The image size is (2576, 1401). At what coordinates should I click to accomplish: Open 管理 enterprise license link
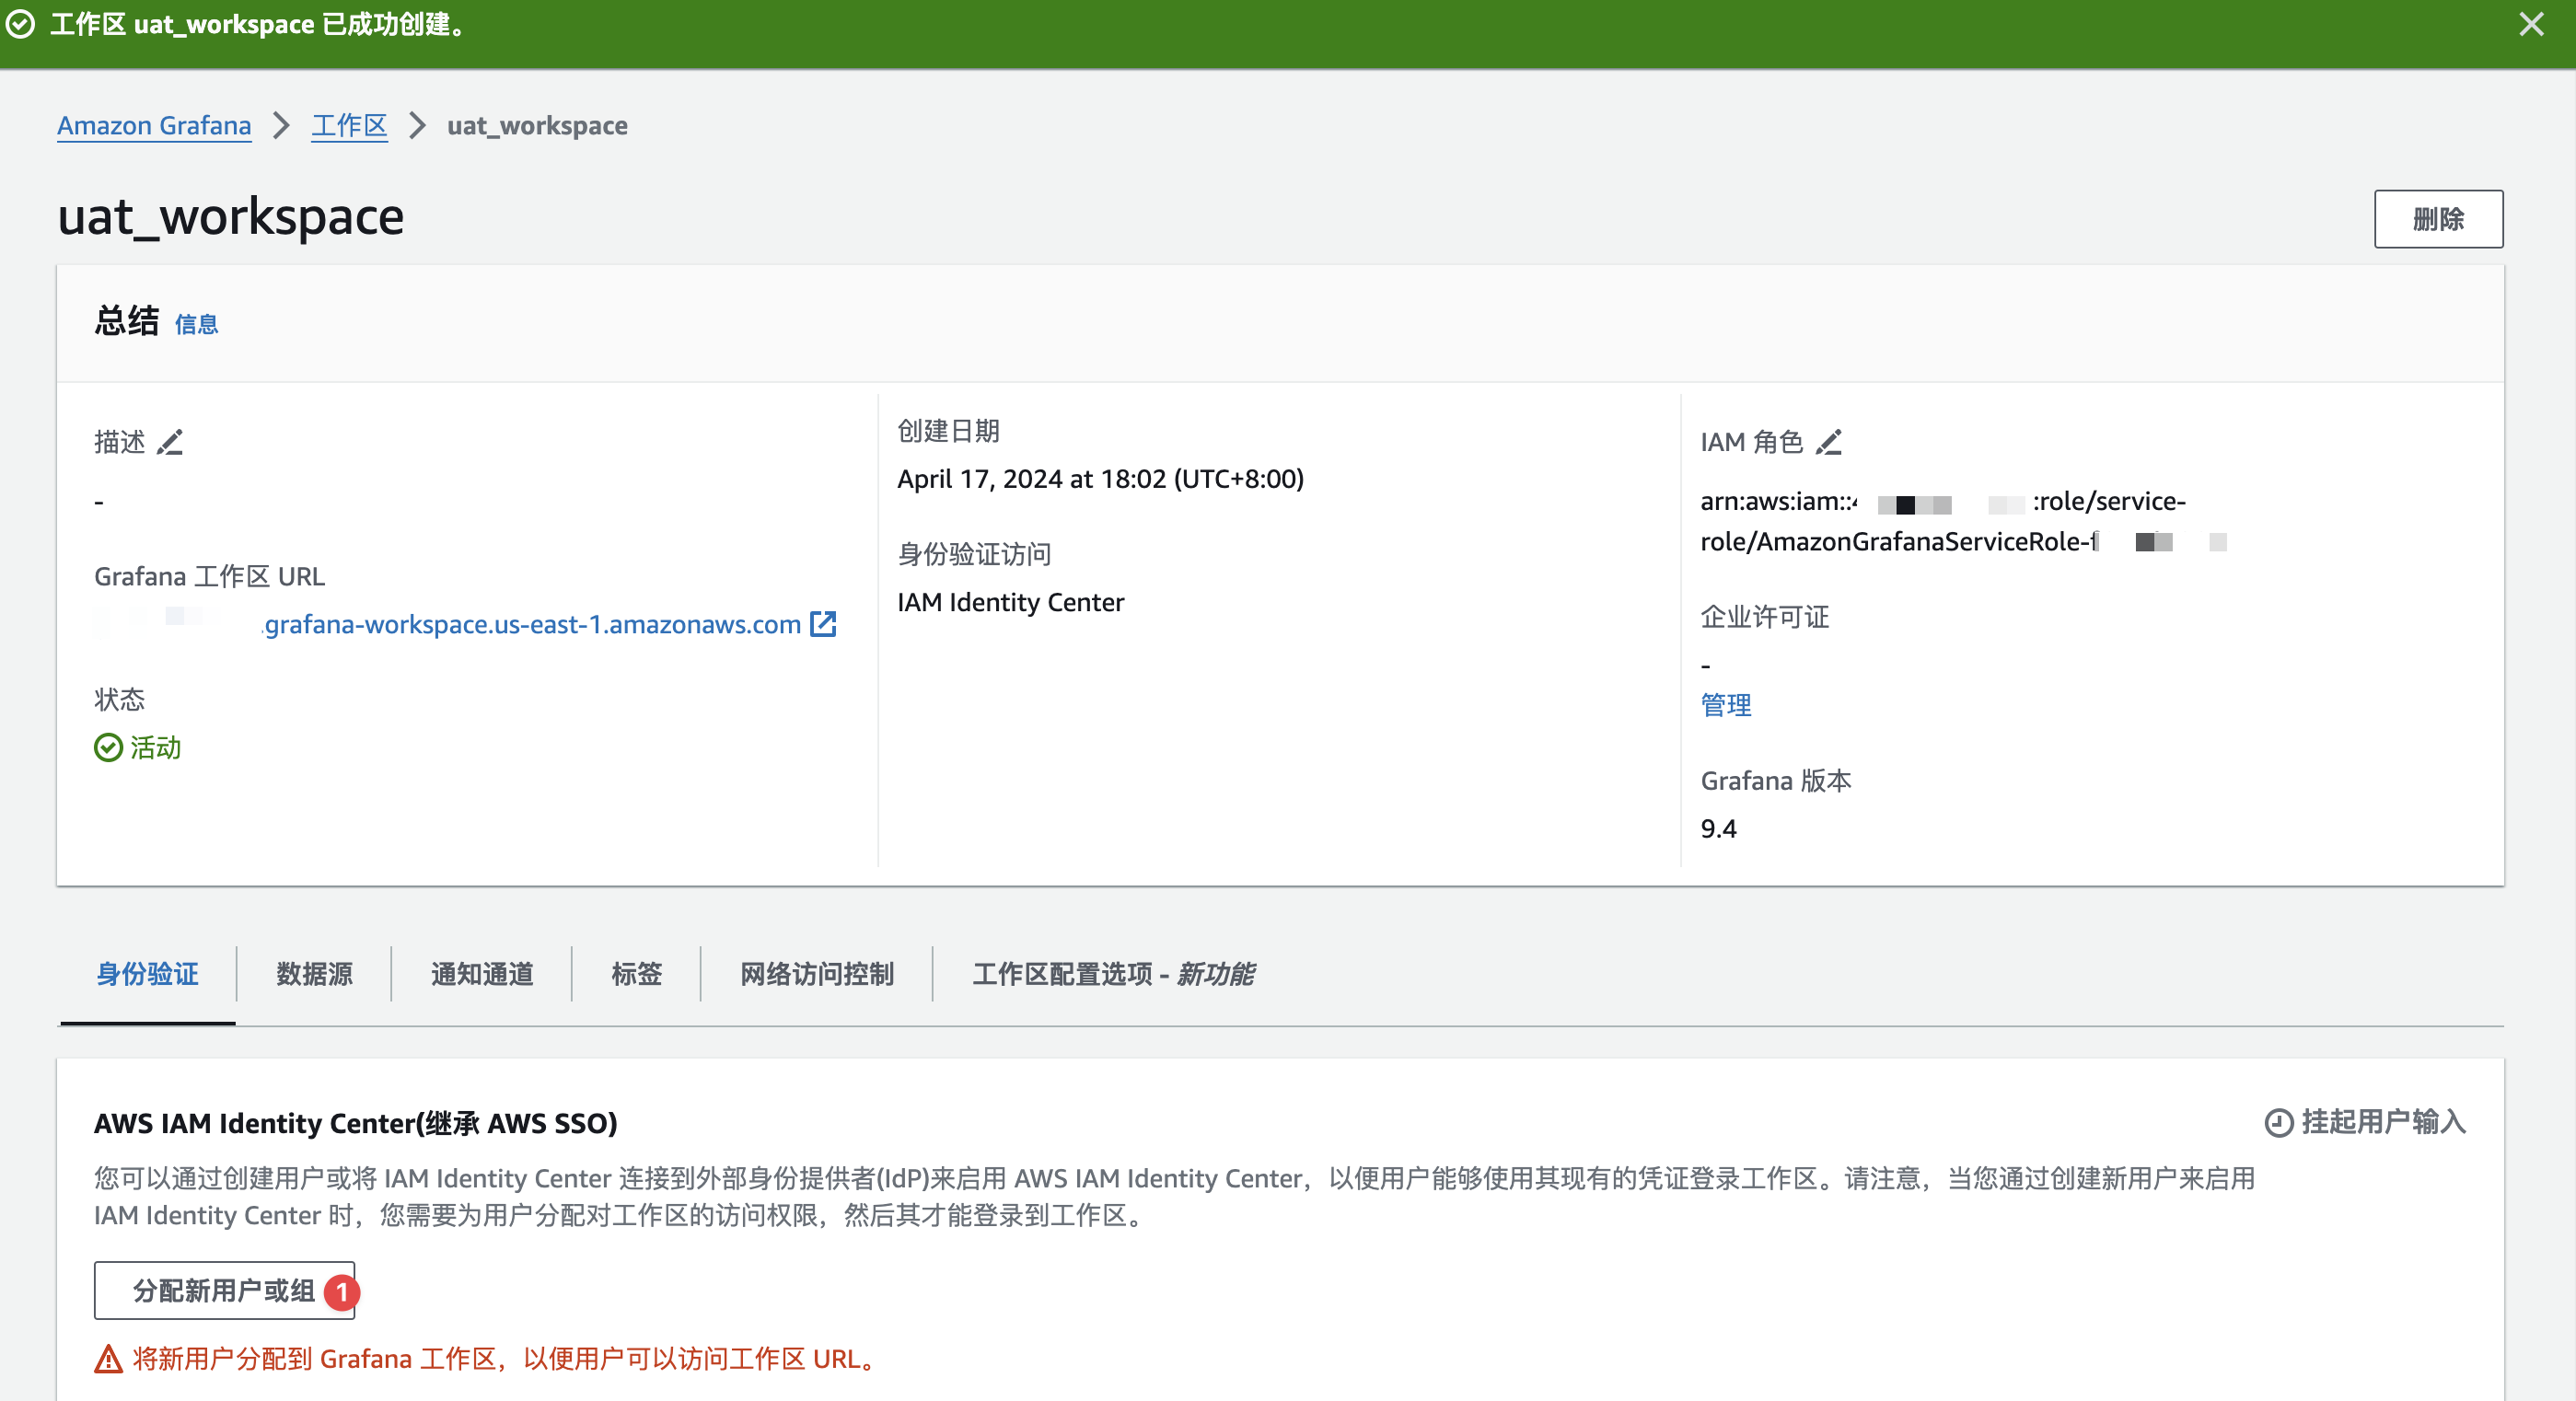pyautogui.click(x=1726, y=705)
